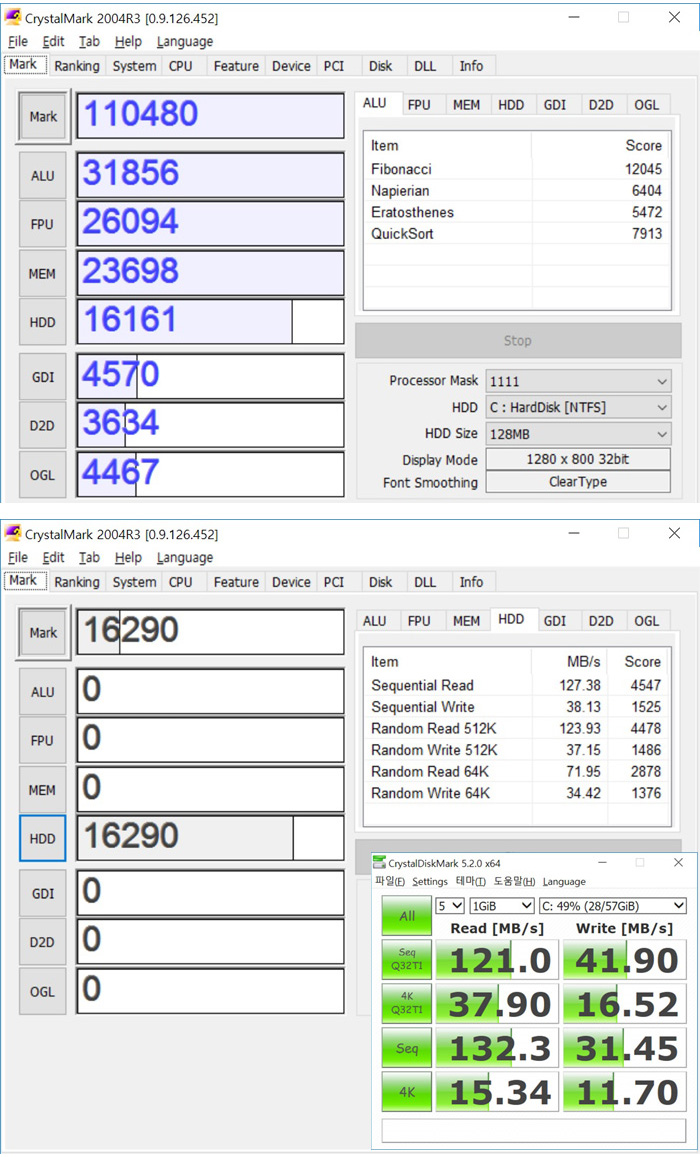The height and width of the screenshot is (1157, 700).
Task: Run HDD benchmark button in top window
Action: coord(42,322)
